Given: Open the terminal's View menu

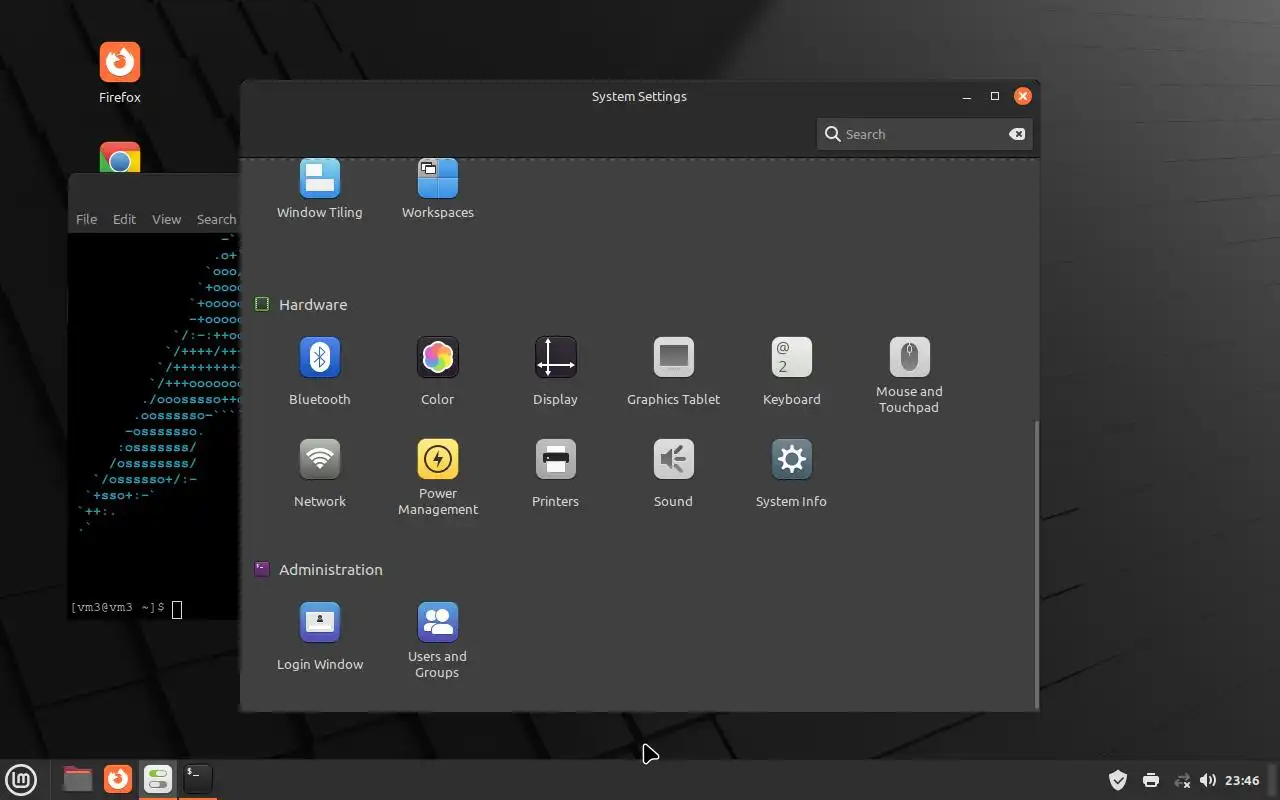Looking at the screenshot, I should (x=167, y=219).
